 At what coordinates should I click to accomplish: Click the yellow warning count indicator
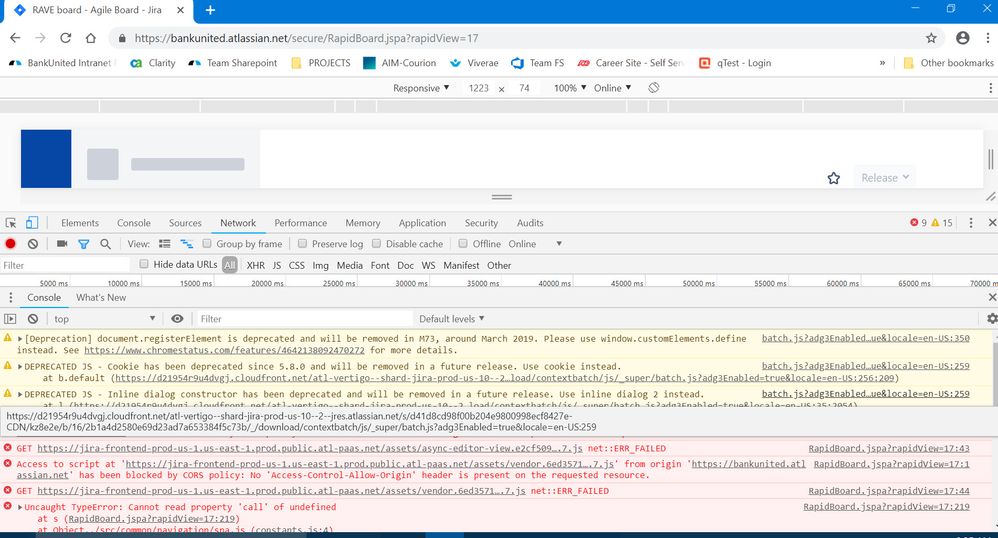[942, 223]
